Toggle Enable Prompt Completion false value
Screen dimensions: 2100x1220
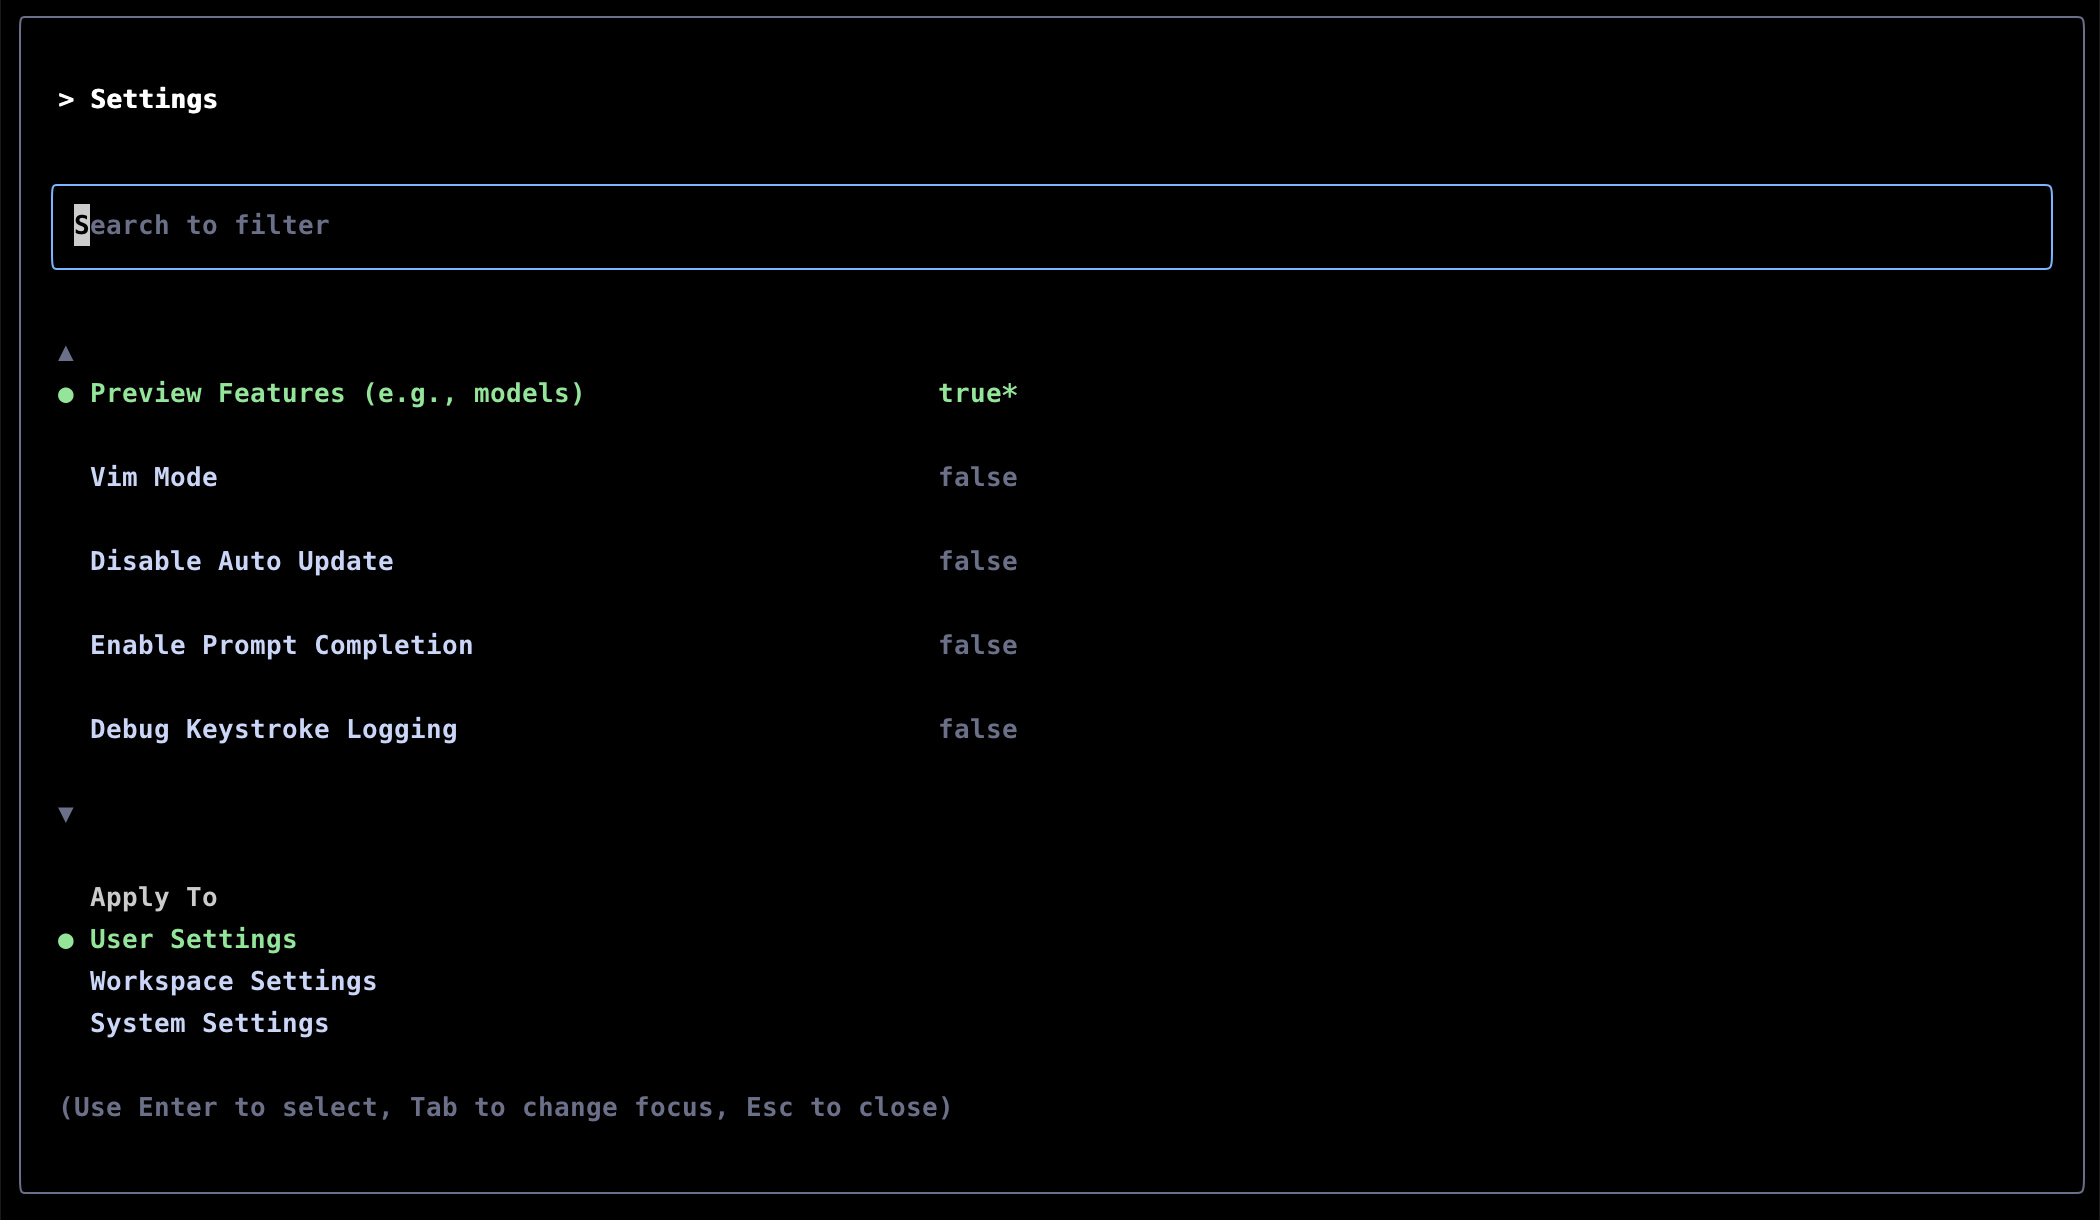977,646
